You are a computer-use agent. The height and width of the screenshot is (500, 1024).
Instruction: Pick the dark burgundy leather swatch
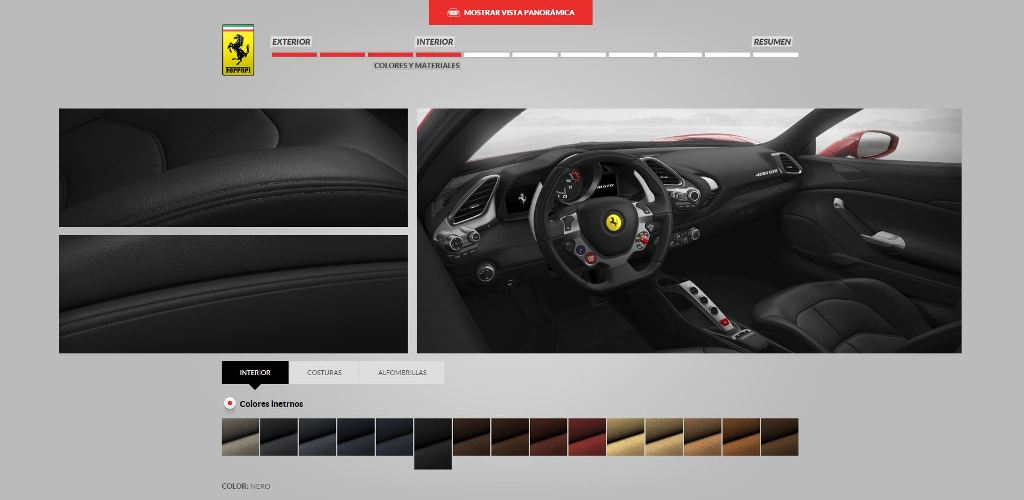[548, 437]
